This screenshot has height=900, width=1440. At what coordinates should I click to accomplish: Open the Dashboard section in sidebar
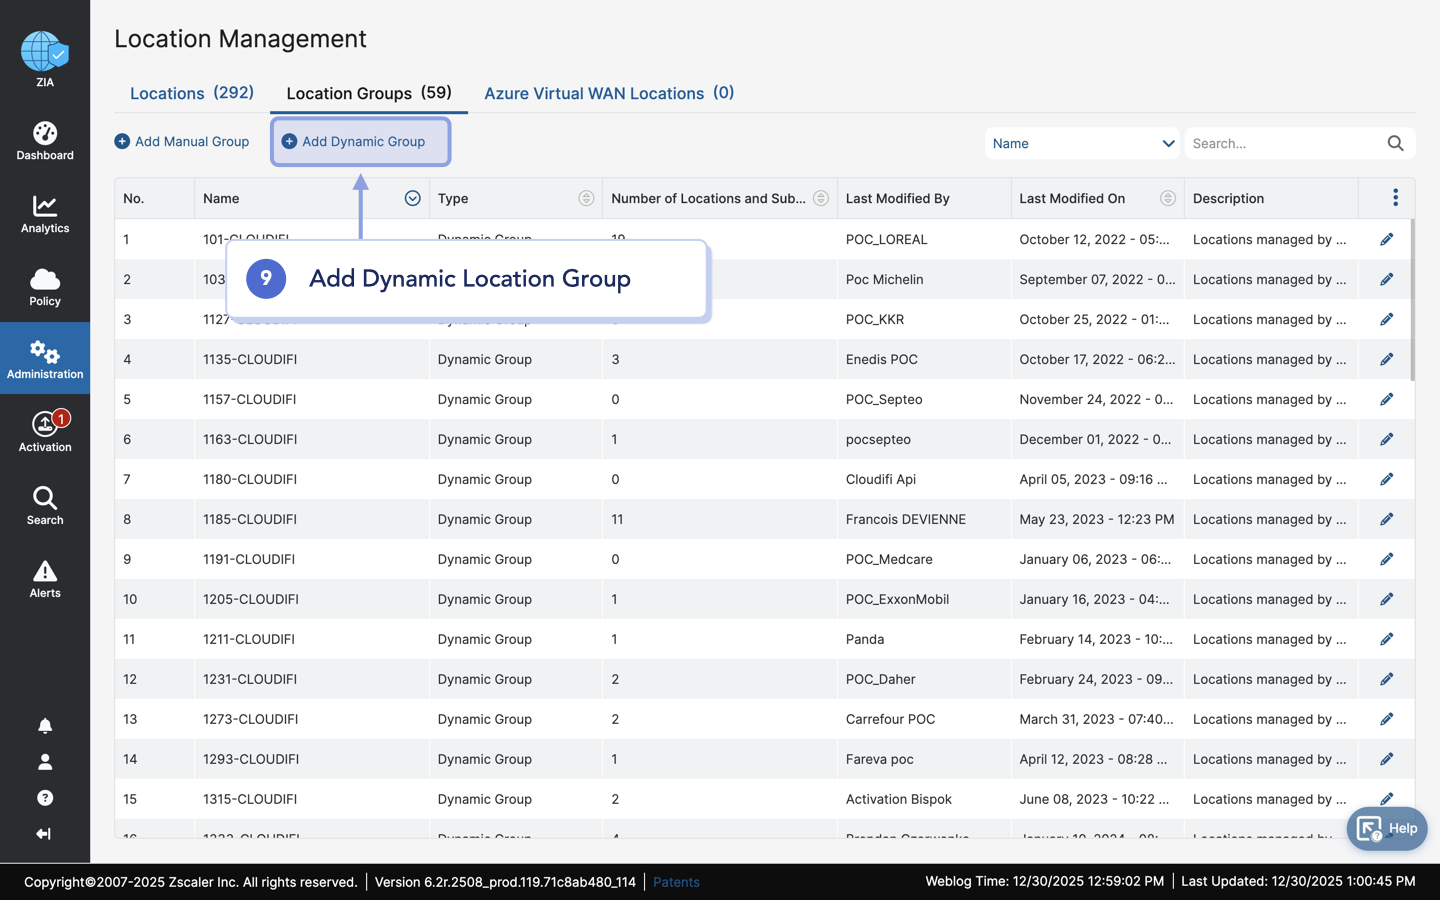[45, 141]
